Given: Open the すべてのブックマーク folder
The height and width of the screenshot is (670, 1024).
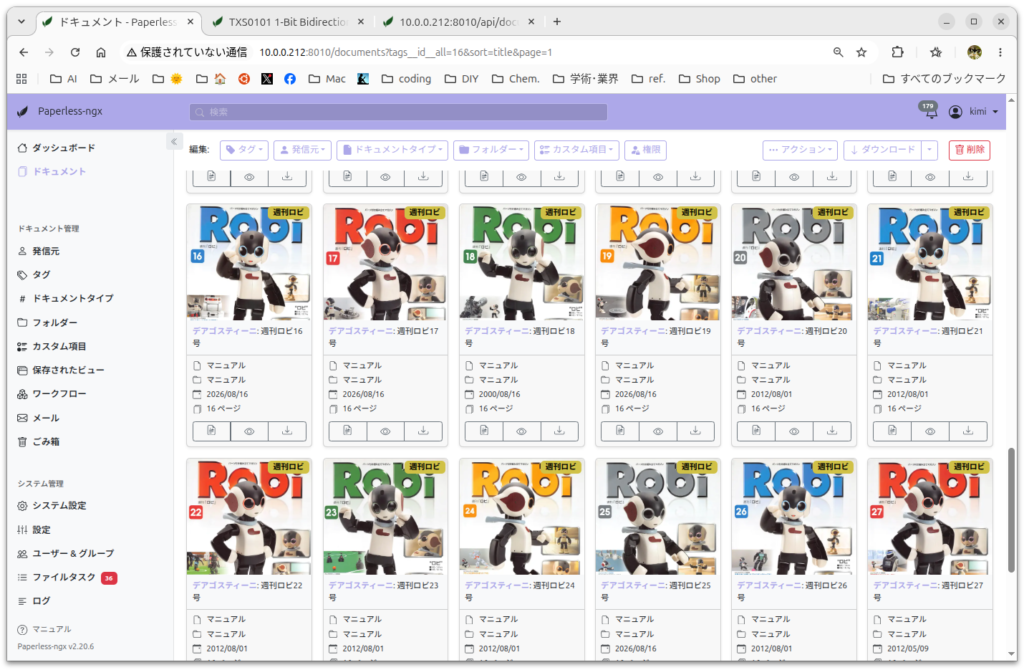Looking at the screenshot, I should [x=944, y=79].
